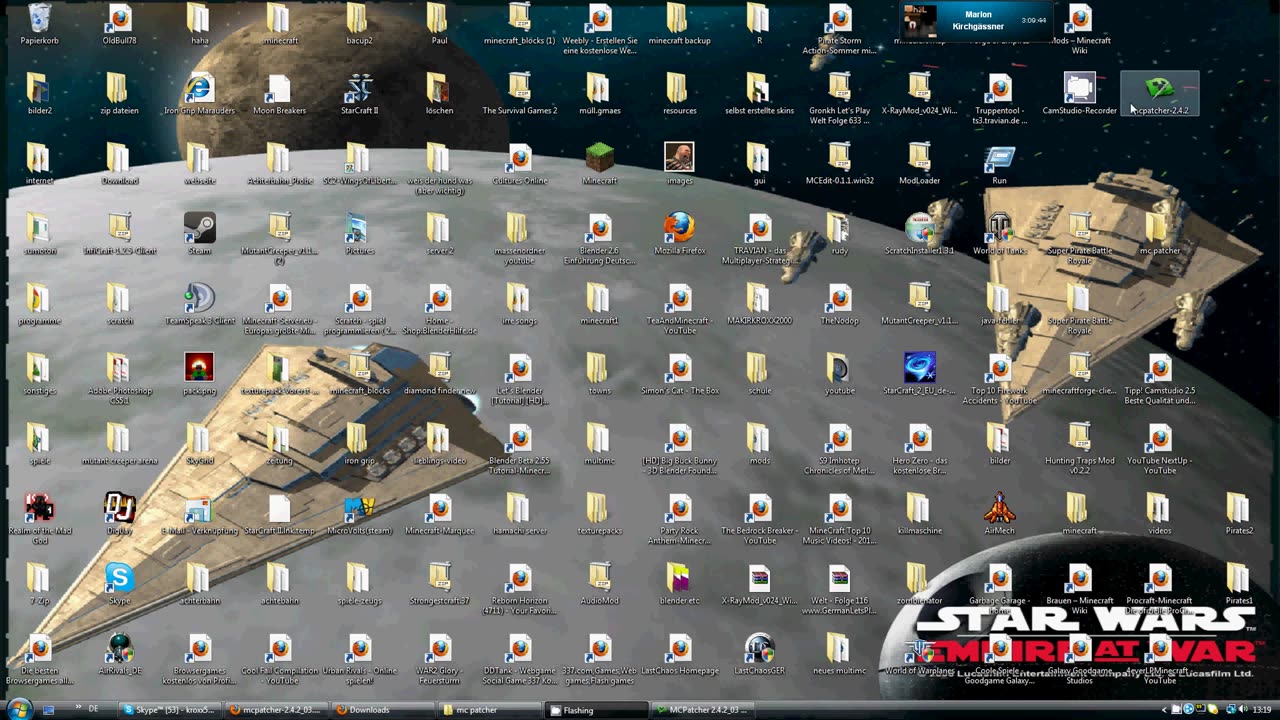Image resolution: width=1280 pixels, height=720 pixels.
Task: Click the Windows Start button
Action: tap(18, 710)
